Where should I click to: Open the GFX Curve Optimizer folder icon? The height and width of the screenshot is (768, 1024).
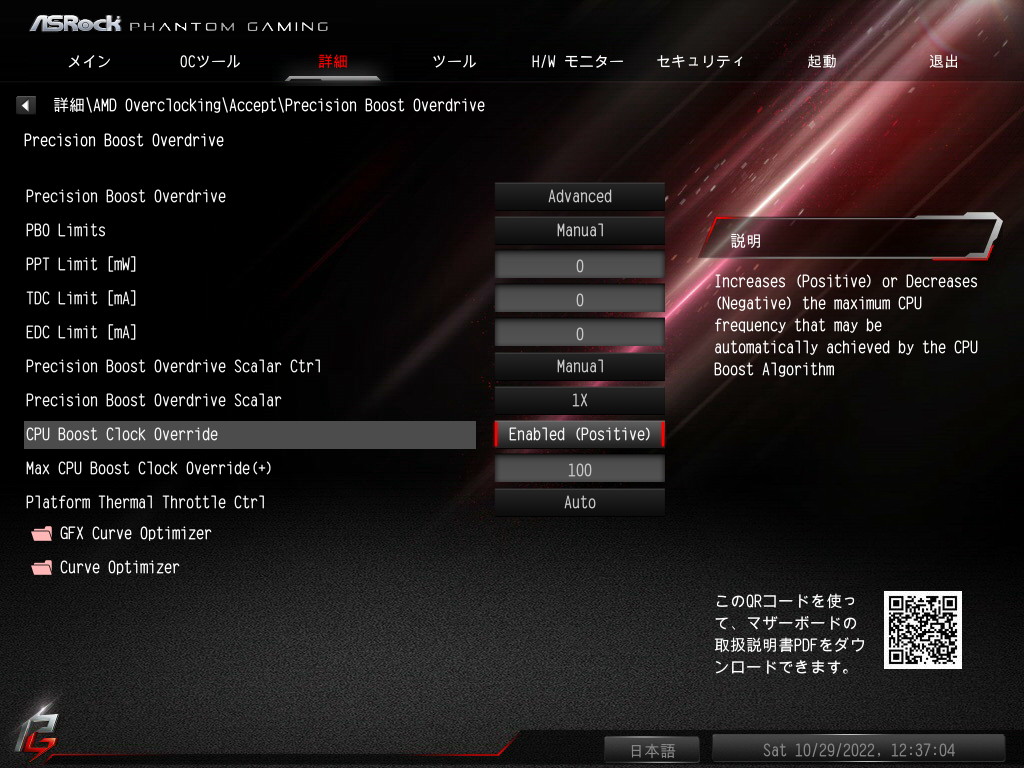(42, 534)
